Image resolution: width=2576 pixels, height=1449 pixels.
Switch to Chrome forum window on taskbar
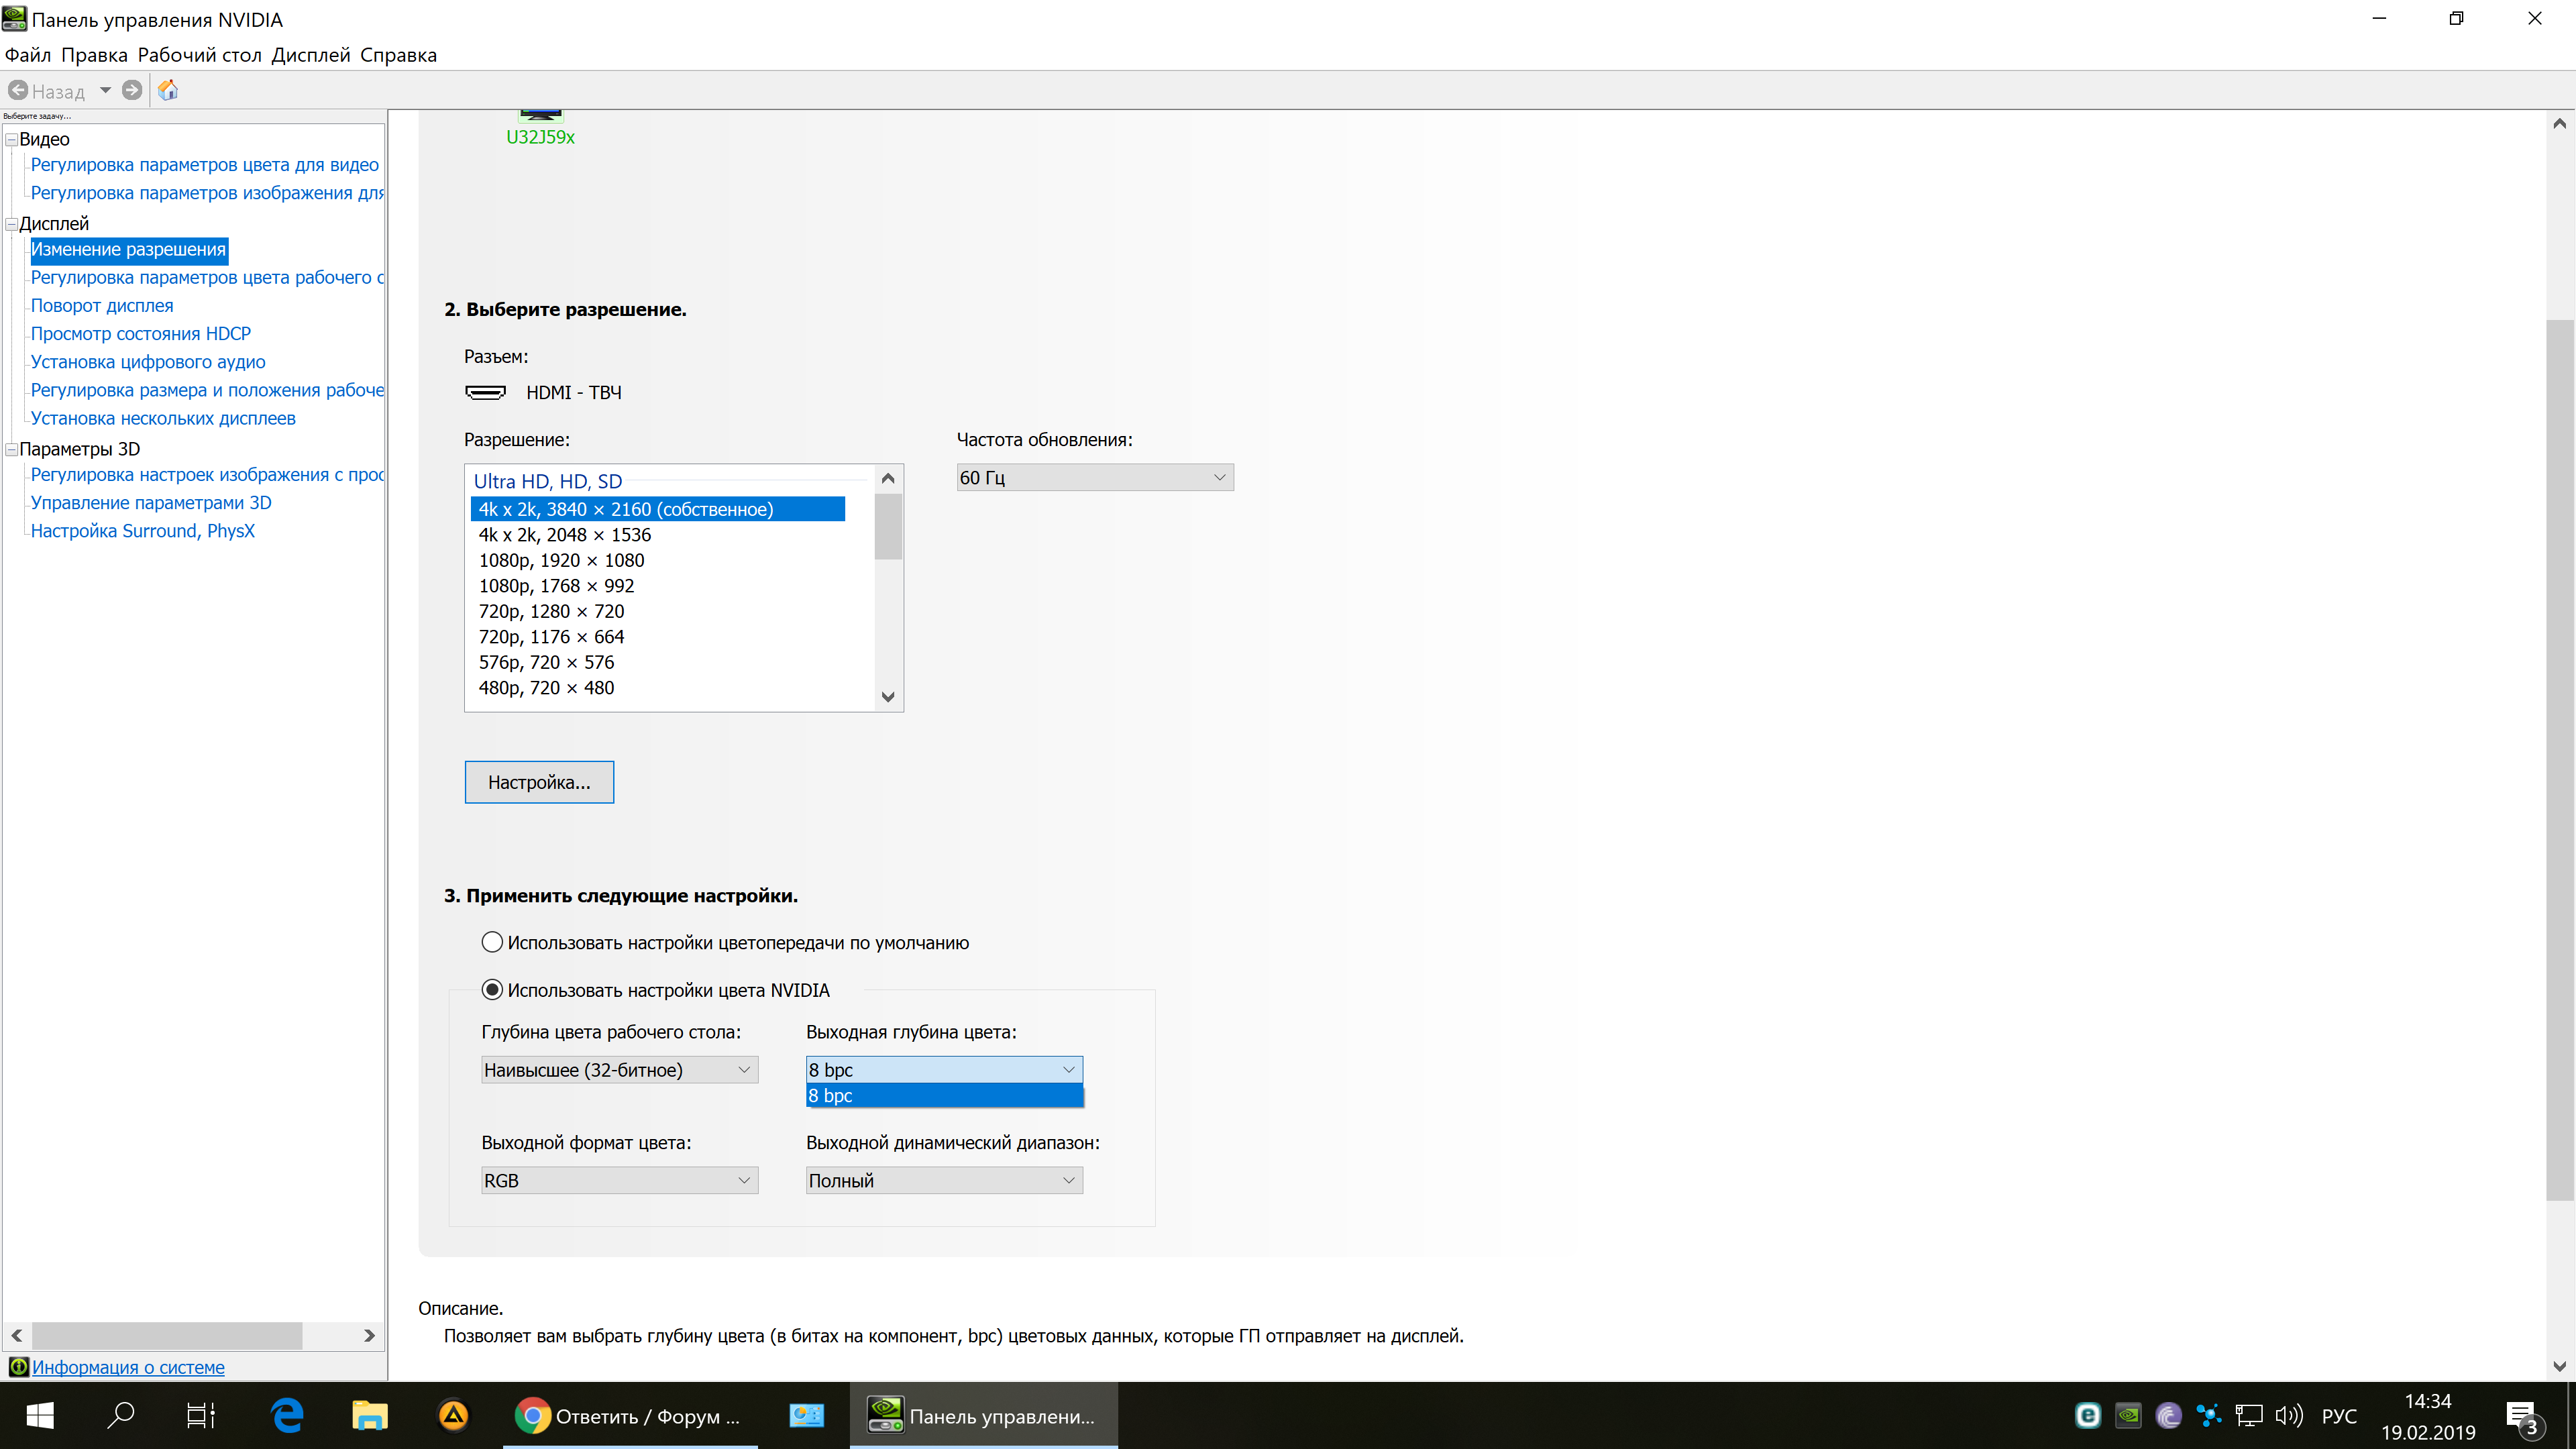coord(629,1416)
